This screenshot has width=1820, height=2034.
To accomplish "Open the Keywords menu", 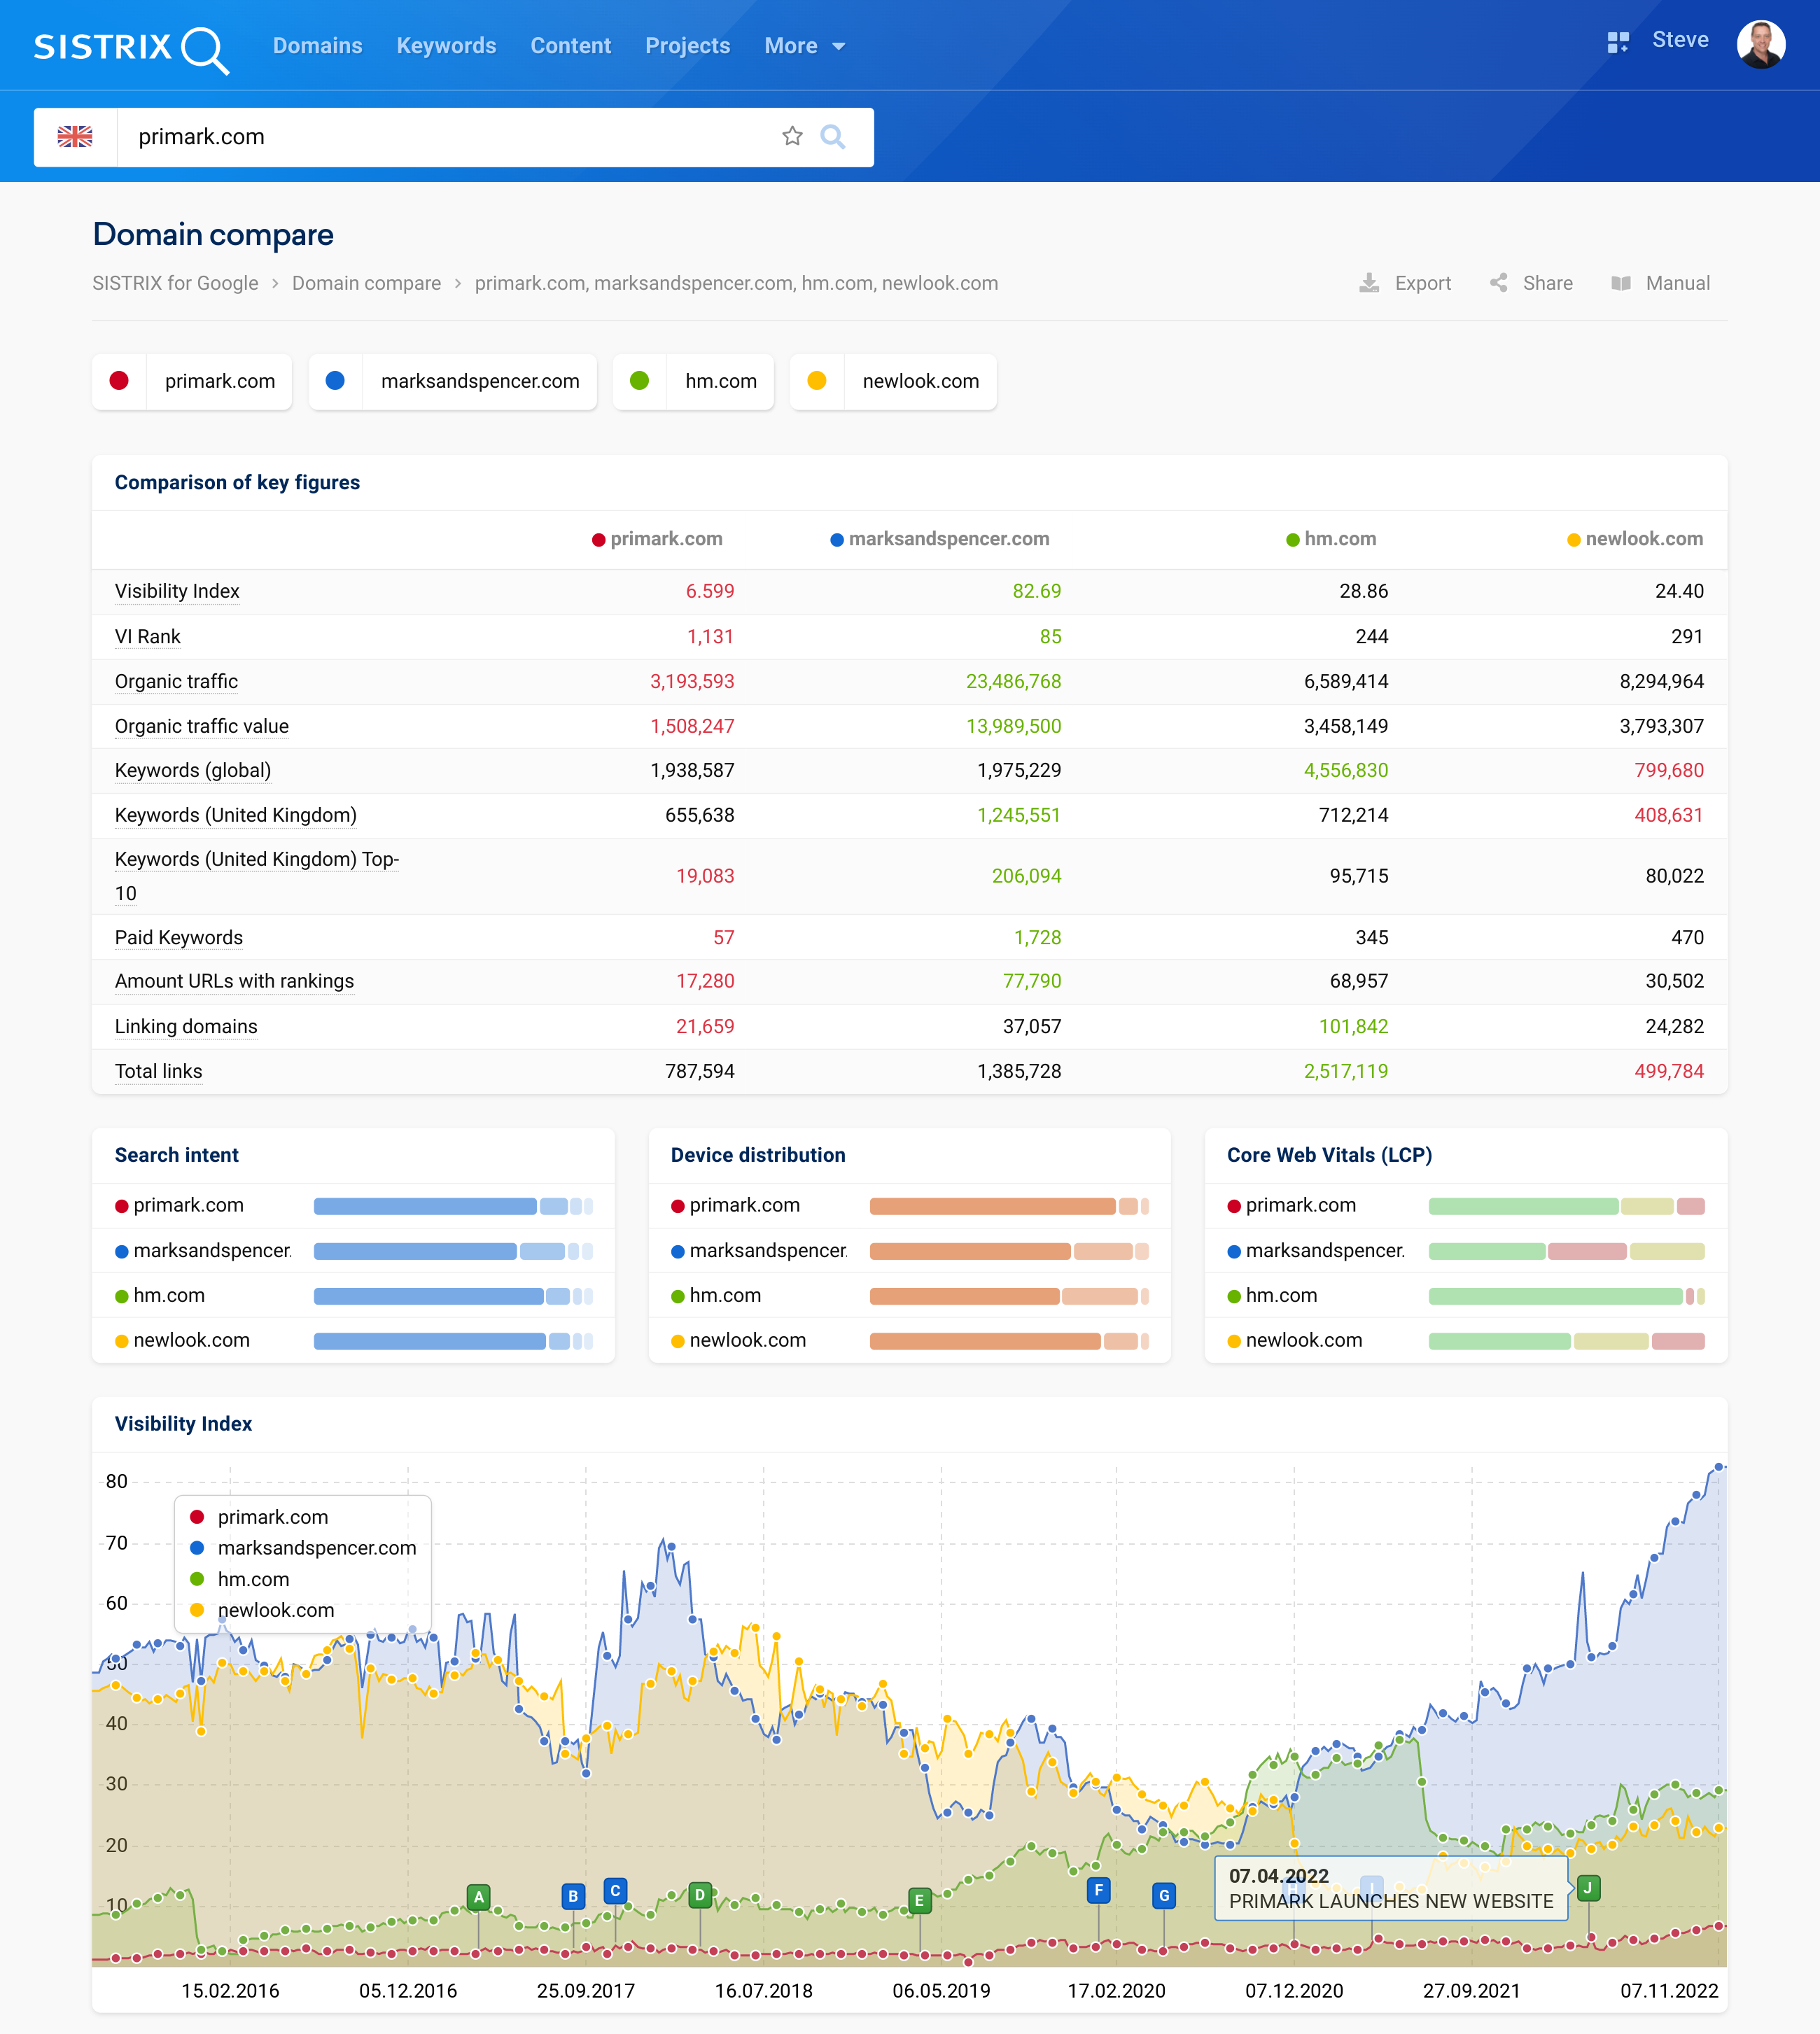I will [x=446, y=46].
